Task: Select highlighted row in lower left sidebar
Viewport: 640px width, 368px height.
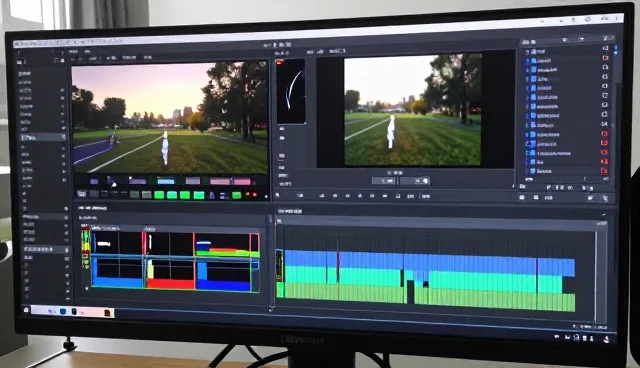Action: tap(45, 249)
